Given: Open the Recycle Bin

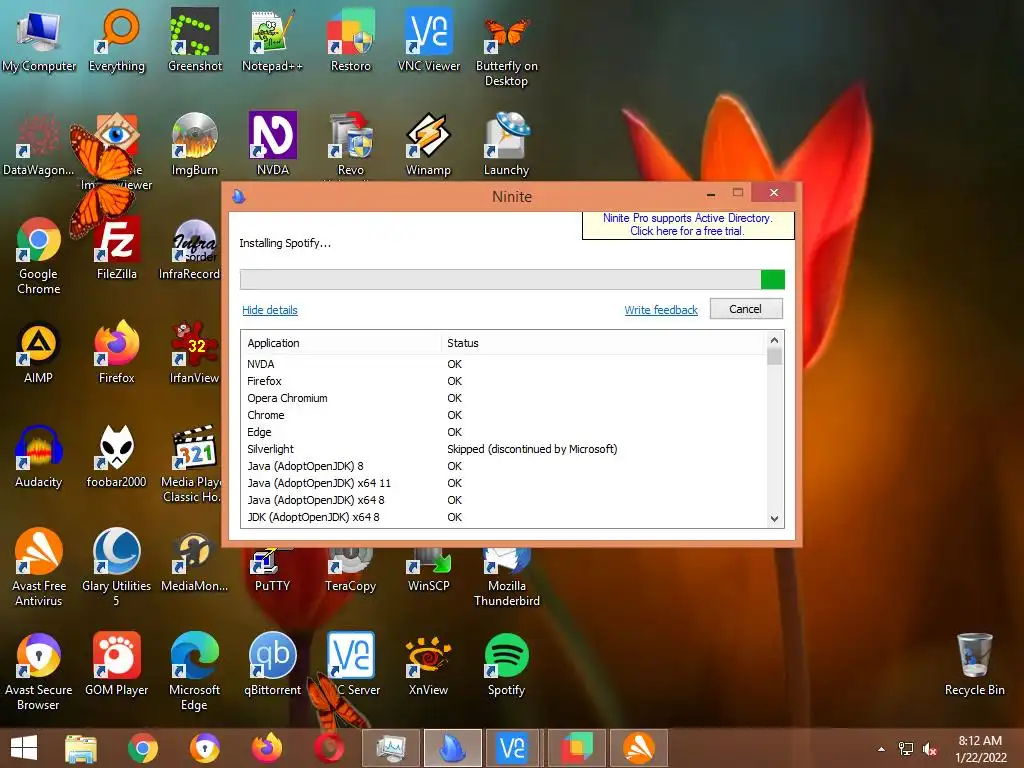Looking at the screenshot, I should tap(974, 664).
